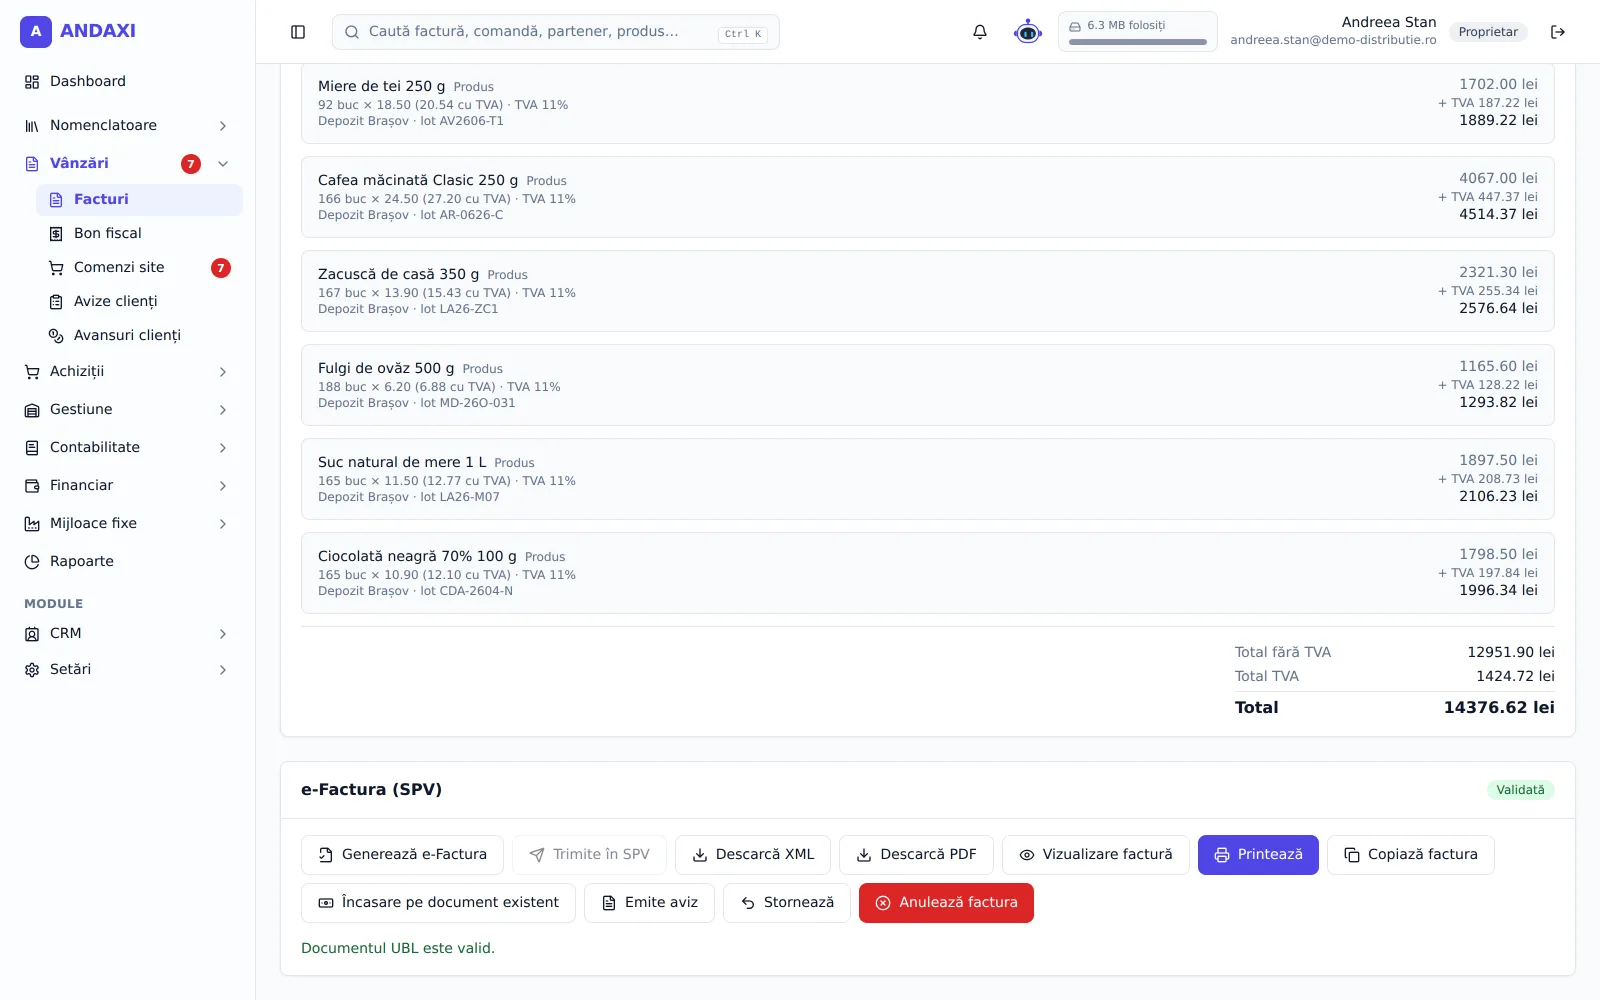The image size is (1600, 1000).
Task: Collapse Vânzări section chevron
Action: (223, 164)
